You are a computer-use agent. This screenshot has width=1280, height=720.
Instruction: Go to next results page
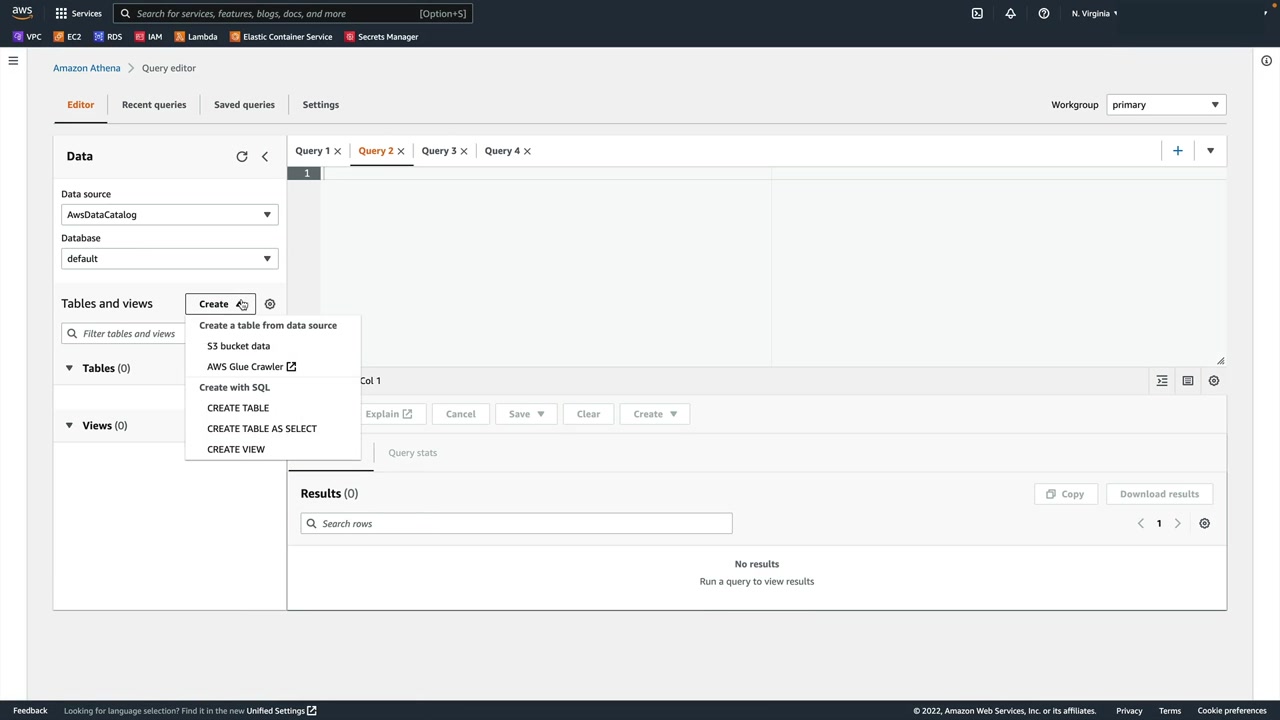click(x=1178, y=524)
